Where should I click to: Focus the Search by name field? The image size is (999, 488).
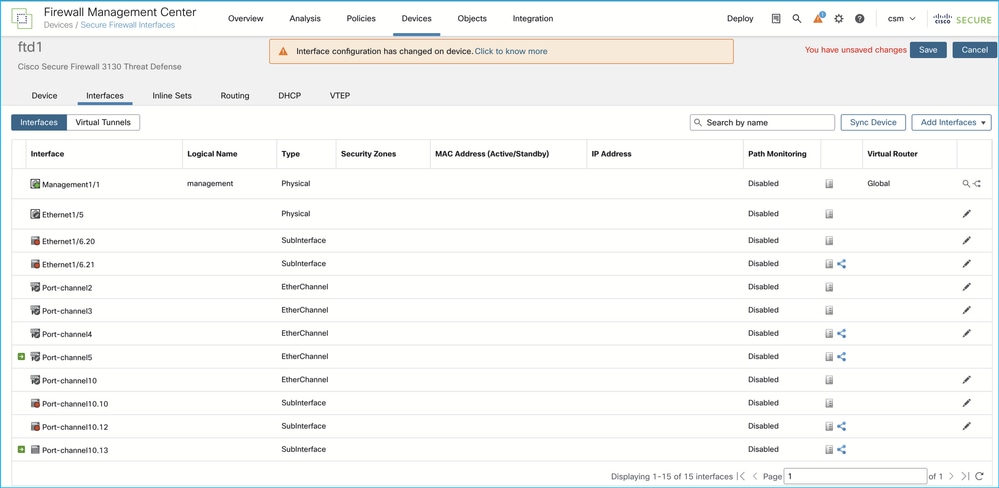(762, 122)
